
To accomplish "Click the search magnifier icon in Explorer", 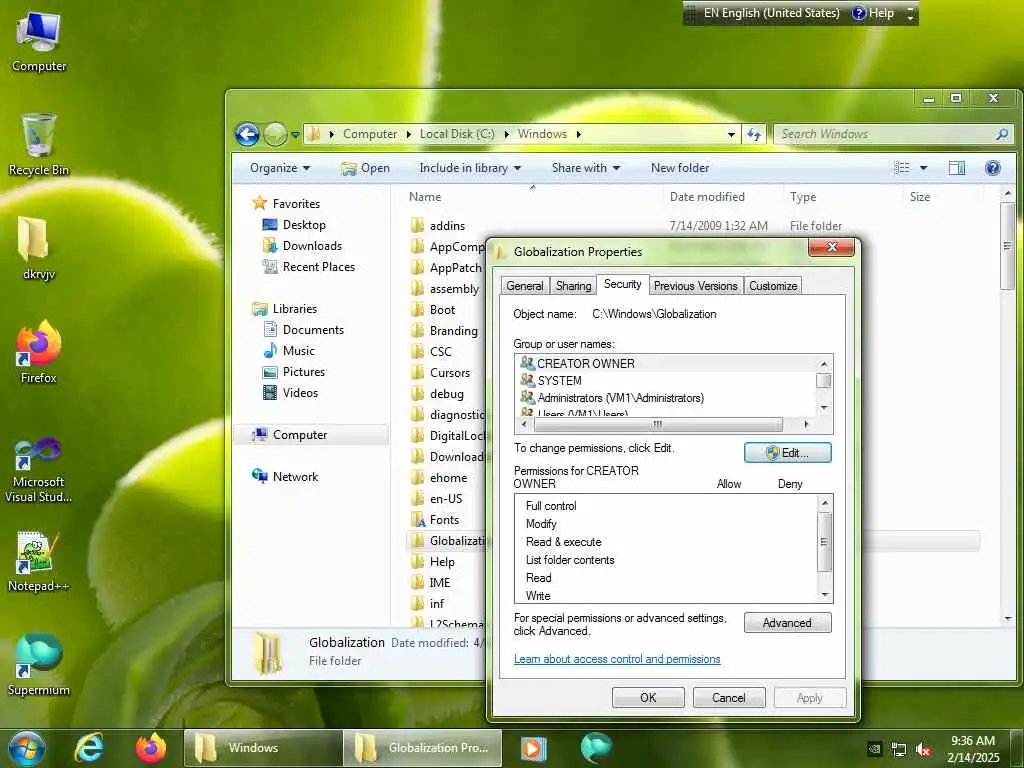I will coord(1002,134).
